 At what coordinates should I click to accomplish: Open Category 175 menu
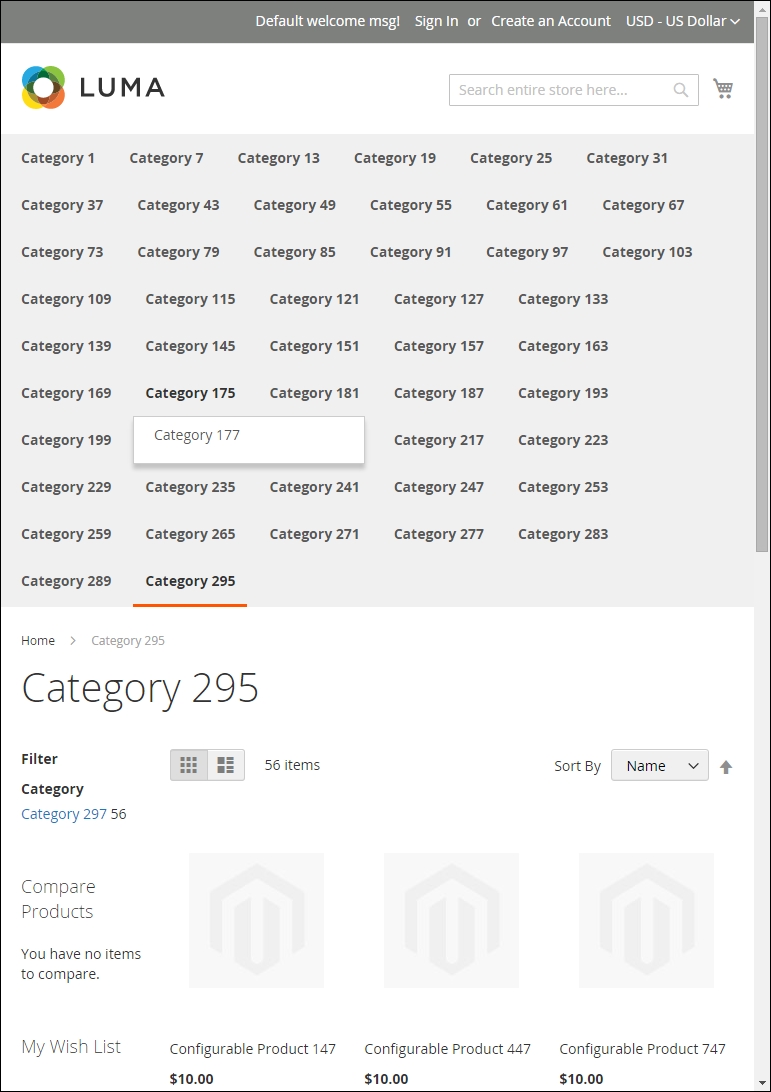click(x=190, y=393)
